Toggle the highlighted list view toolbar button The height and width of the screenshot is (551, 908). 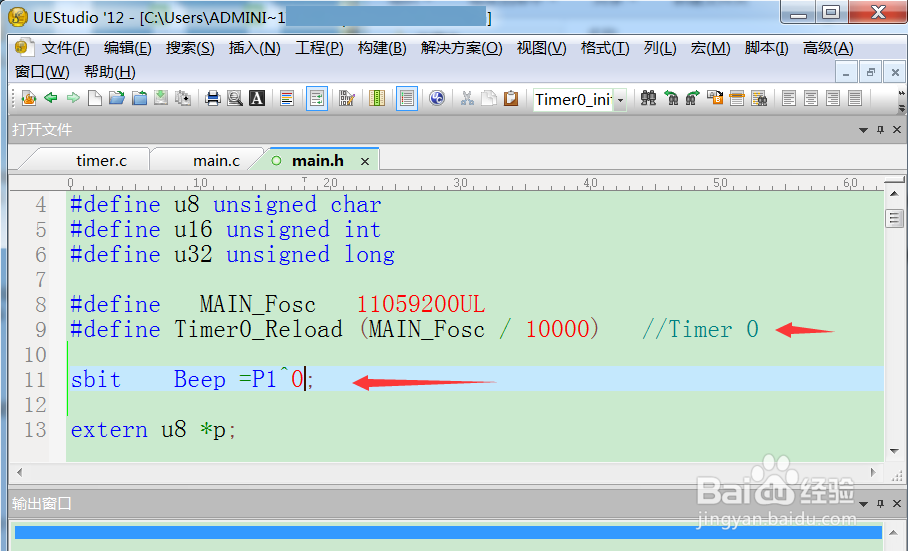(407, 98)
